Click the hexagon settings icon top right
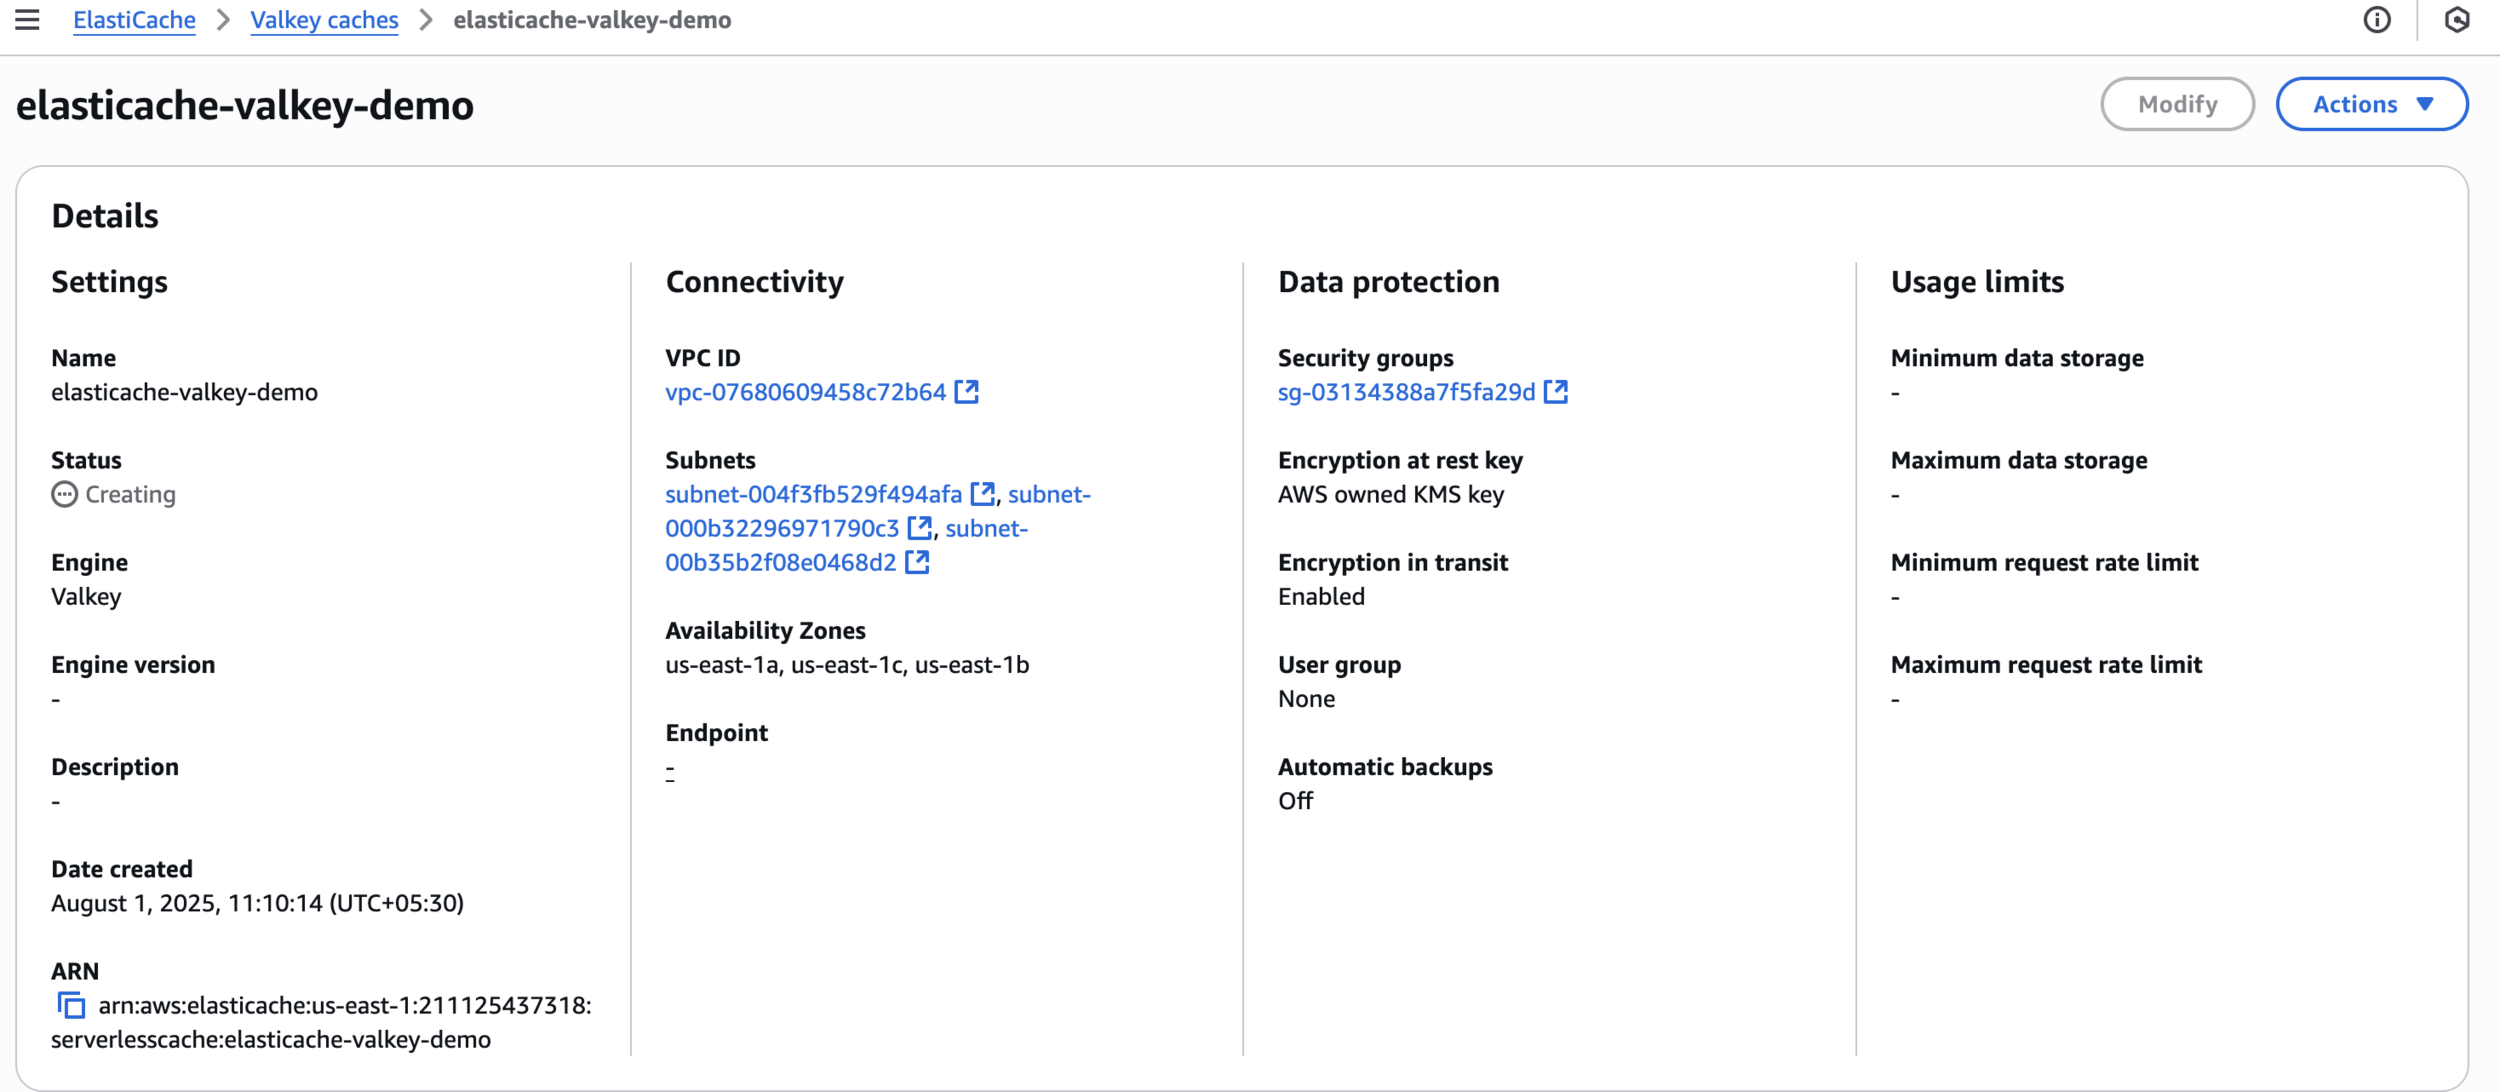 pos(2456,20)
